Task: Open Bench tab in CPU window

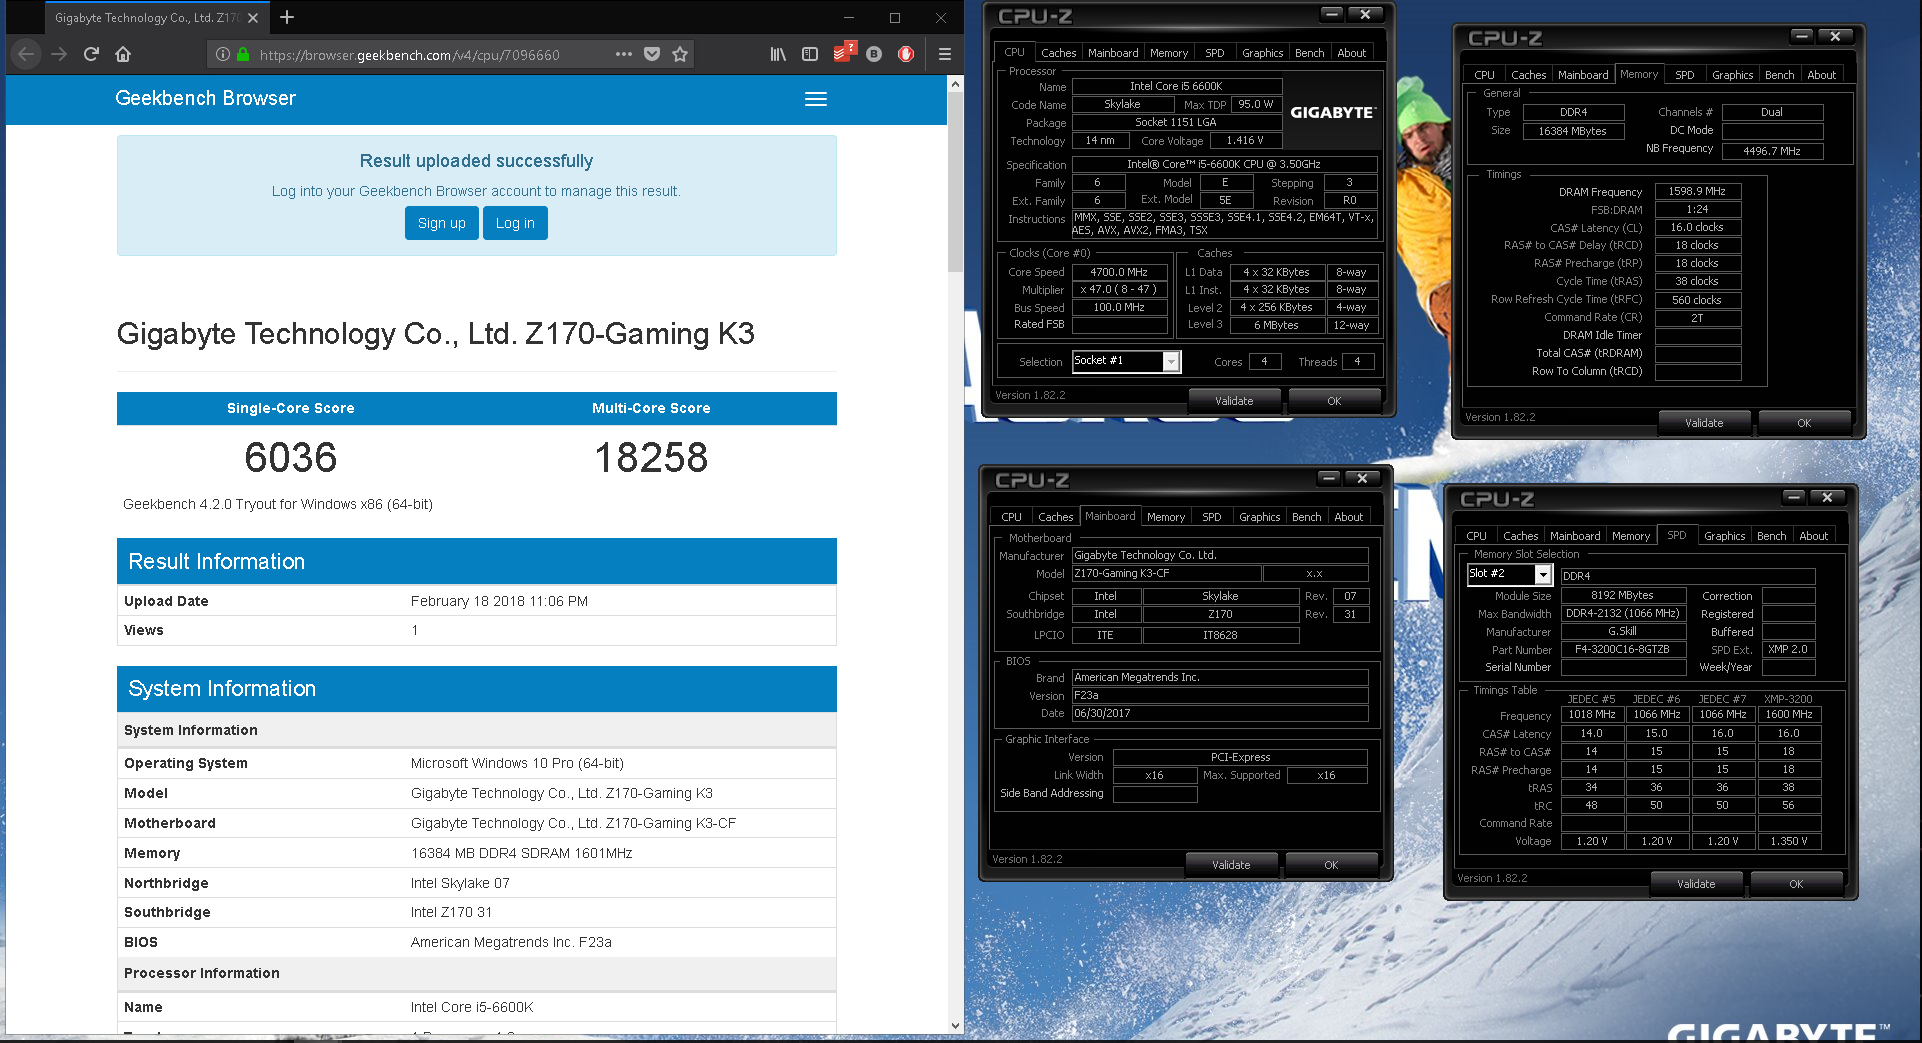Action: point(1309,53)
